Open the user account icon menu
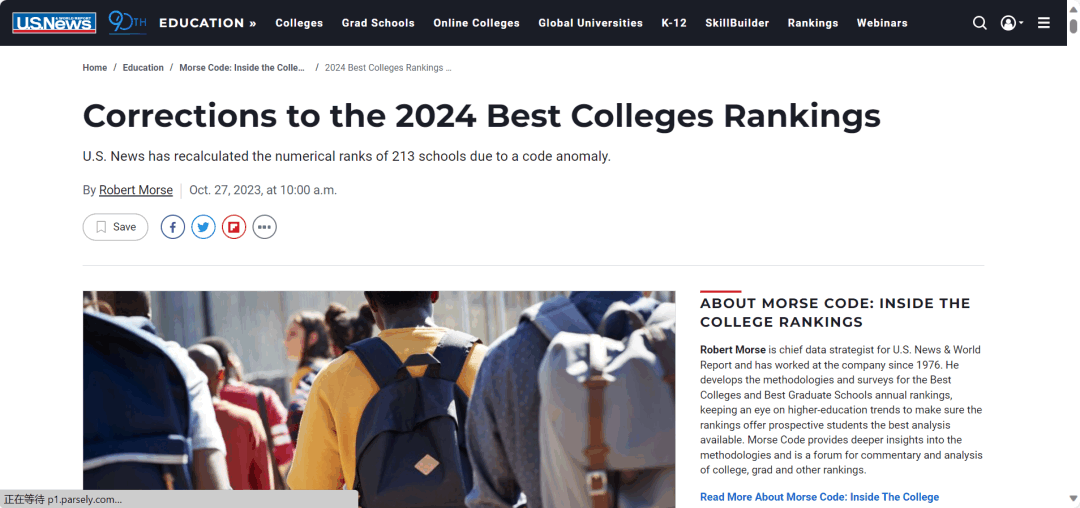 [1009, 23]
